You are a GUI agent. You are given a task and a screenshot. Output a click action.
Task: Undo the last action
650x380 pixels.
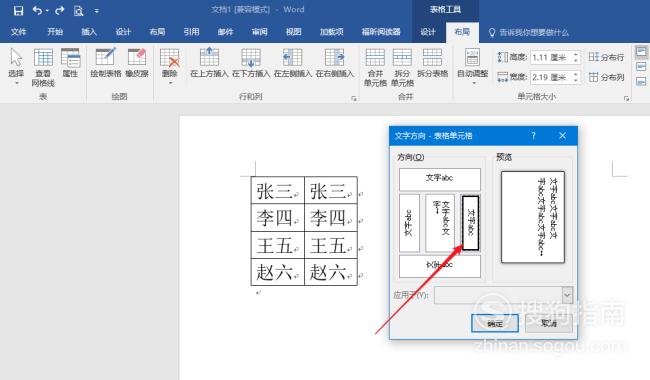[x=37, y=10]
